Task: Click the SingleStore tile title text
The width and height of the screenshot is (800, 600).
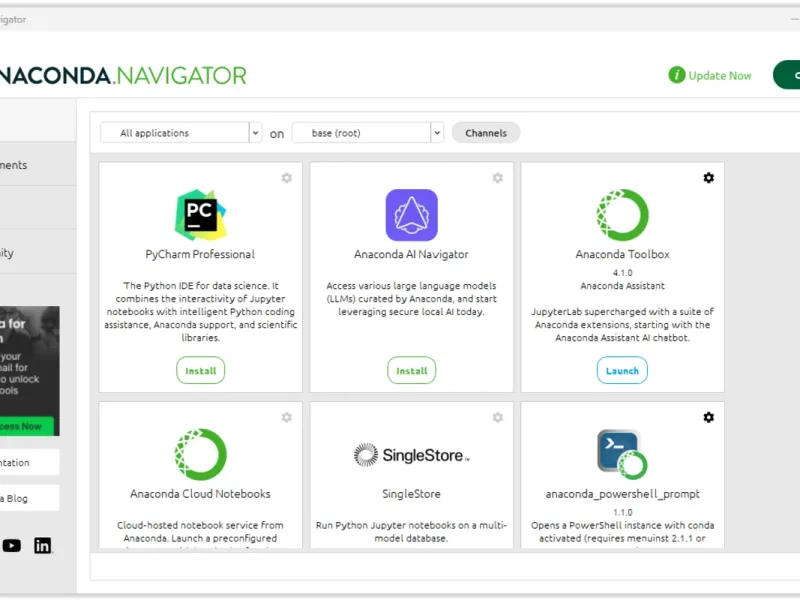Action: (x=411, y=494)
